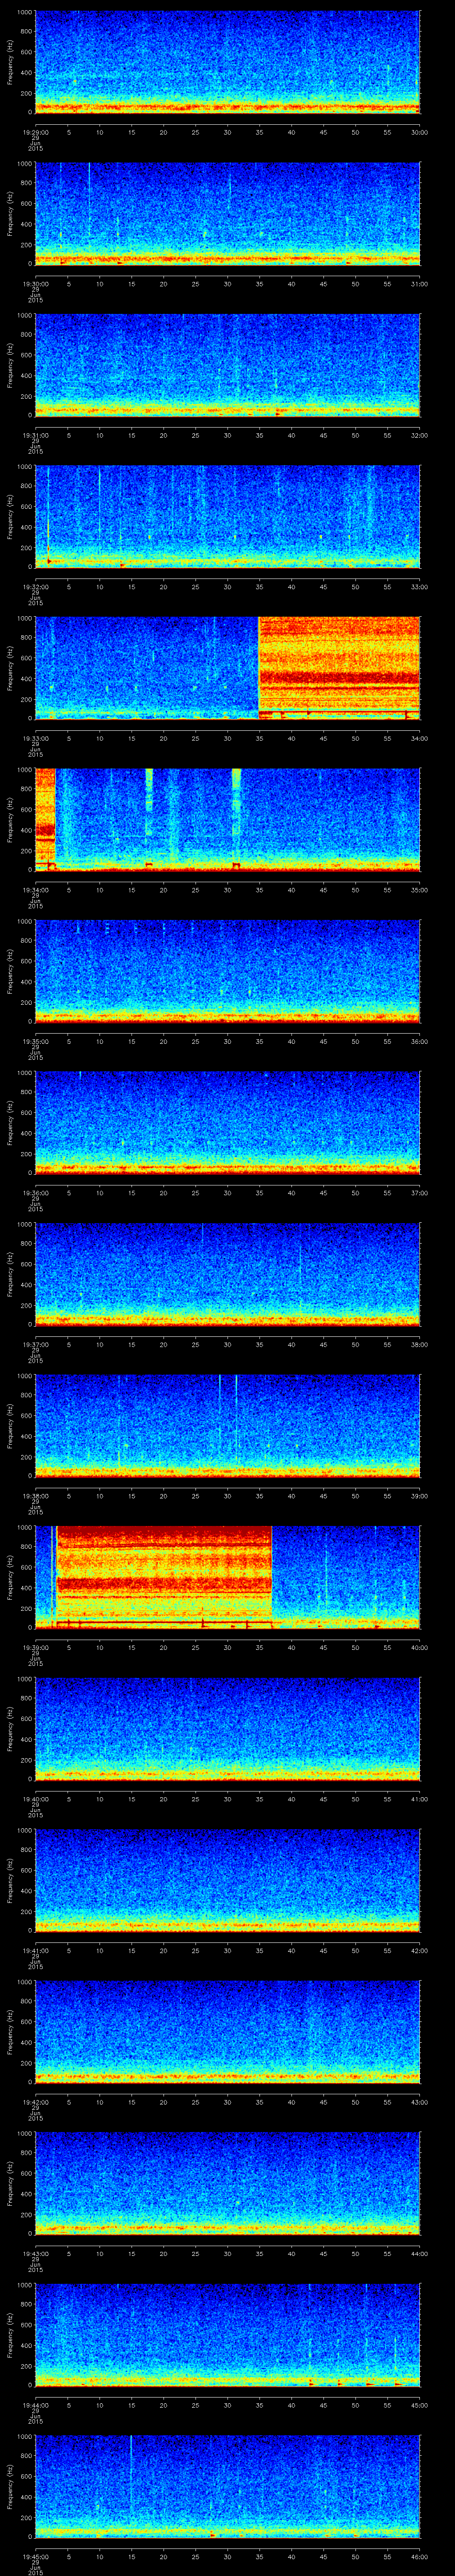Click the 19:33:00 start time label
Screen dimensions: 455x2576
[35, 738]
